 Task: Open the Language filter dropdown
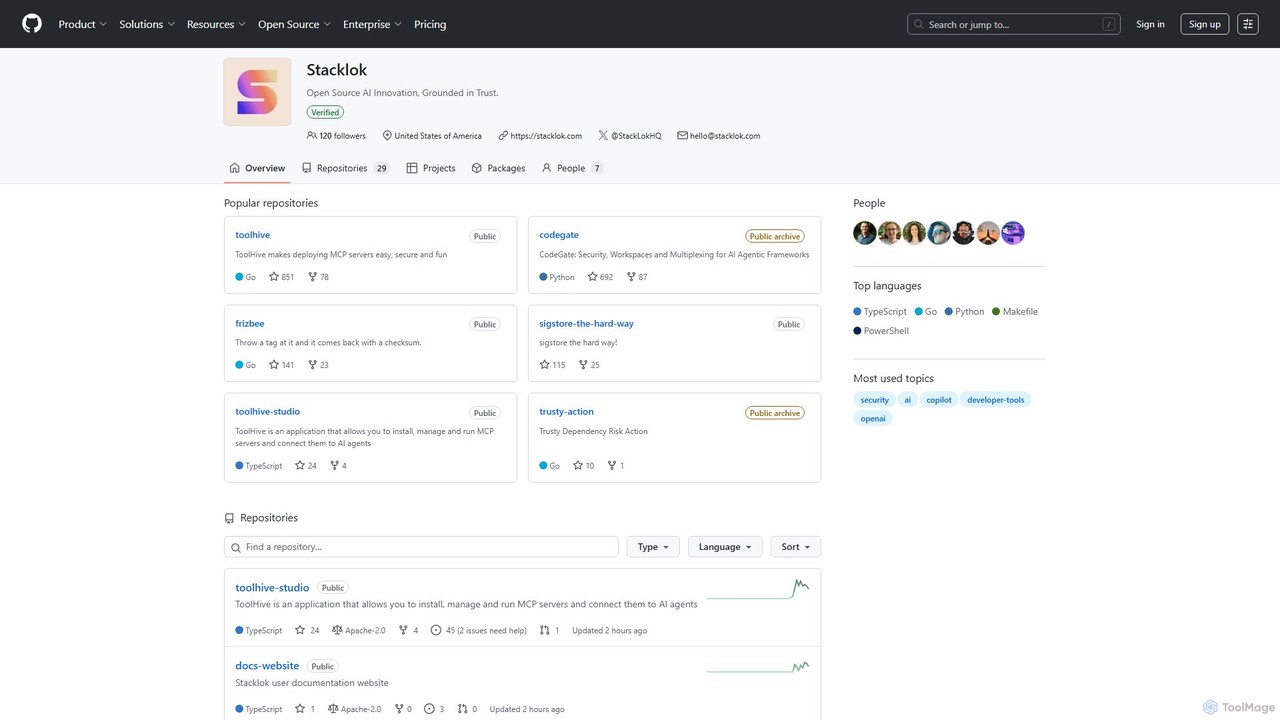[725, 547]
